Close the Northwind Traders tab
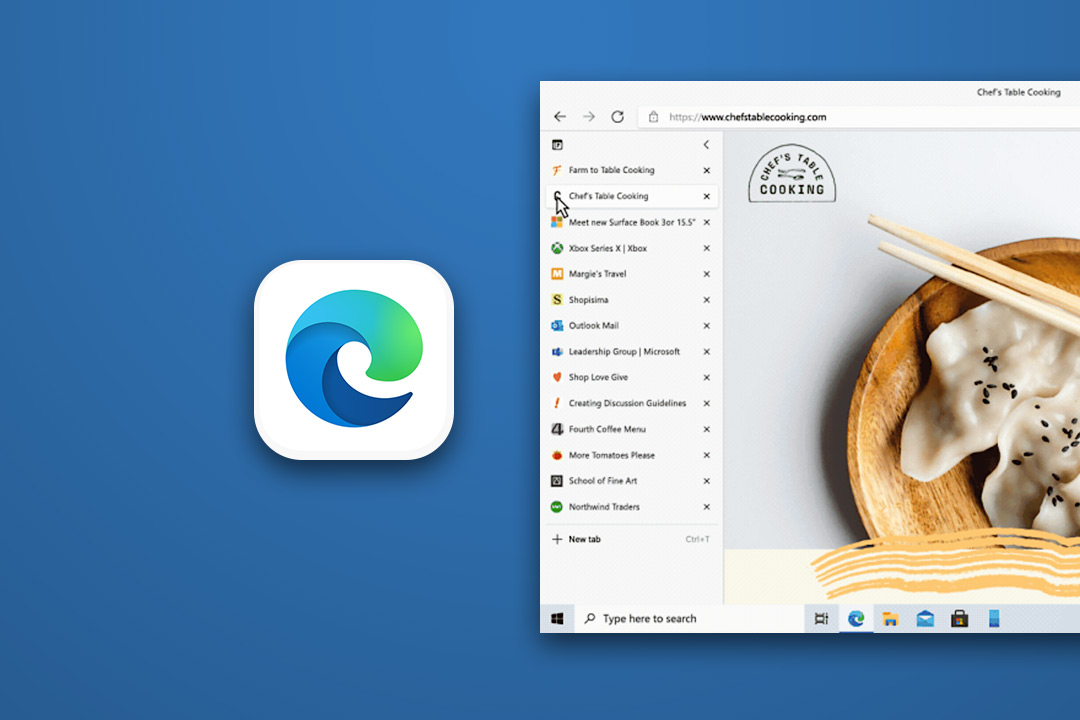This screenshot has width=1080, height=720. [x=707, y=506]
